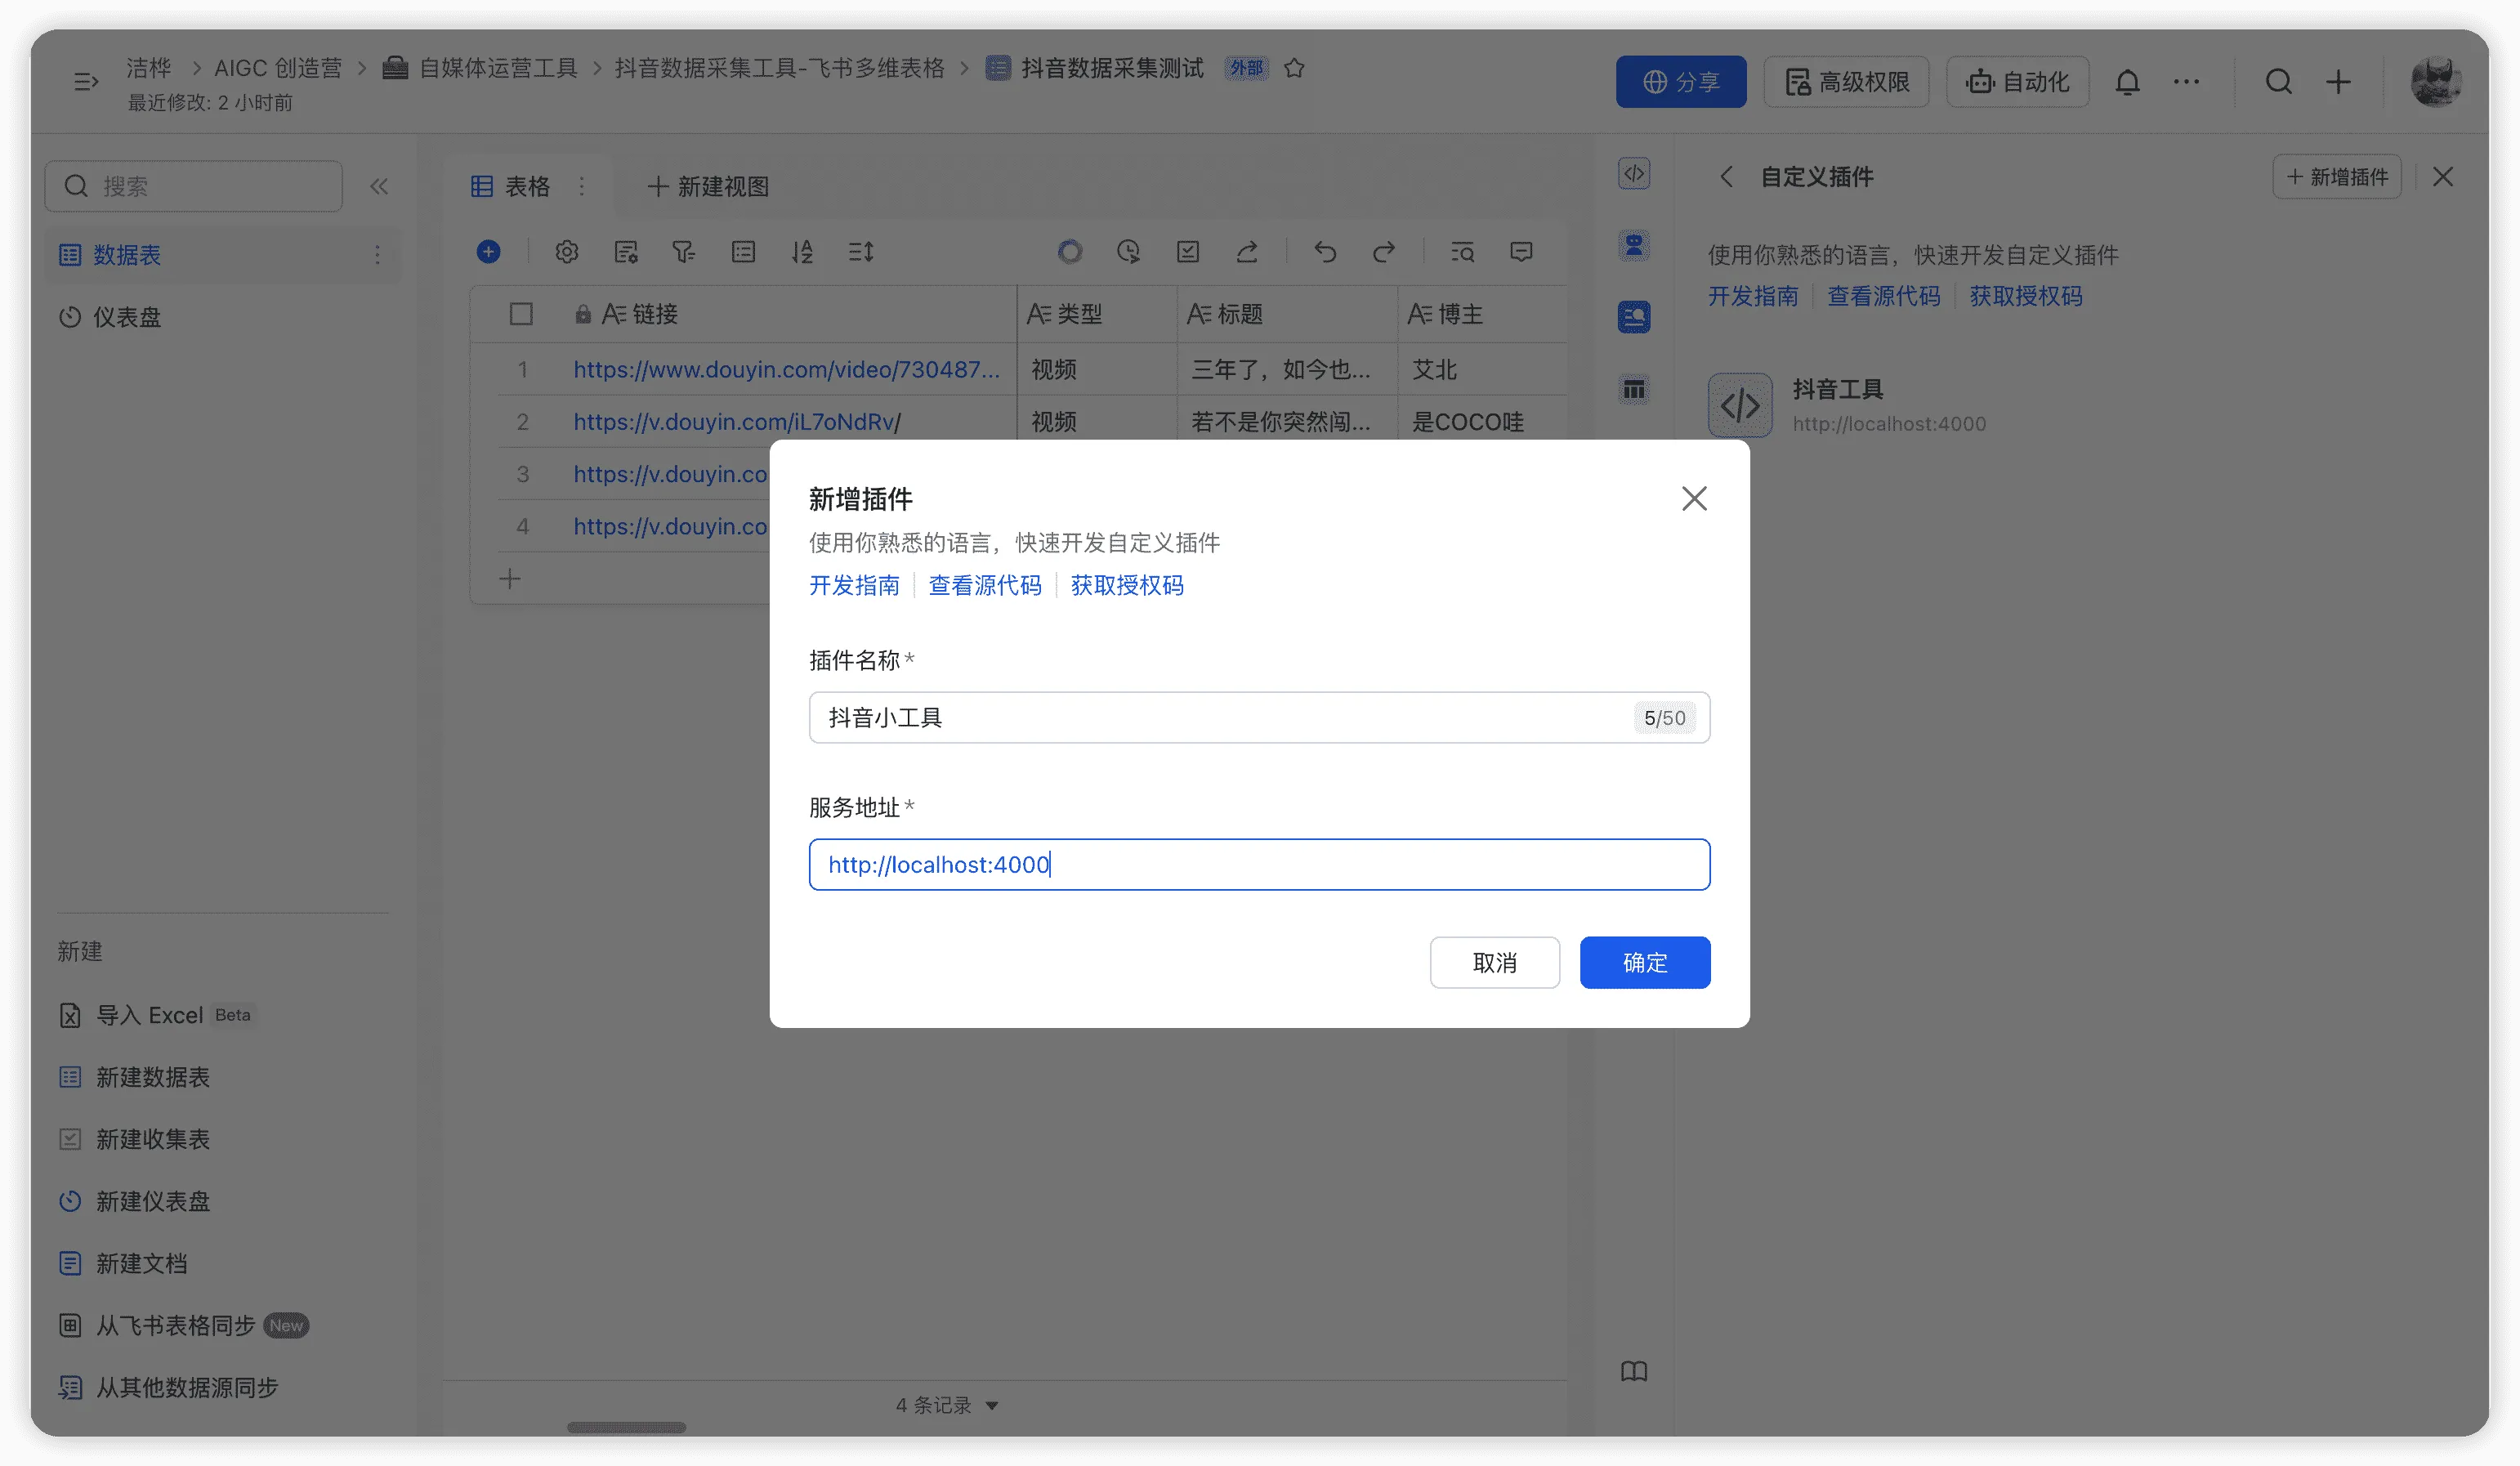Click the sort records icon

(802, 252)
